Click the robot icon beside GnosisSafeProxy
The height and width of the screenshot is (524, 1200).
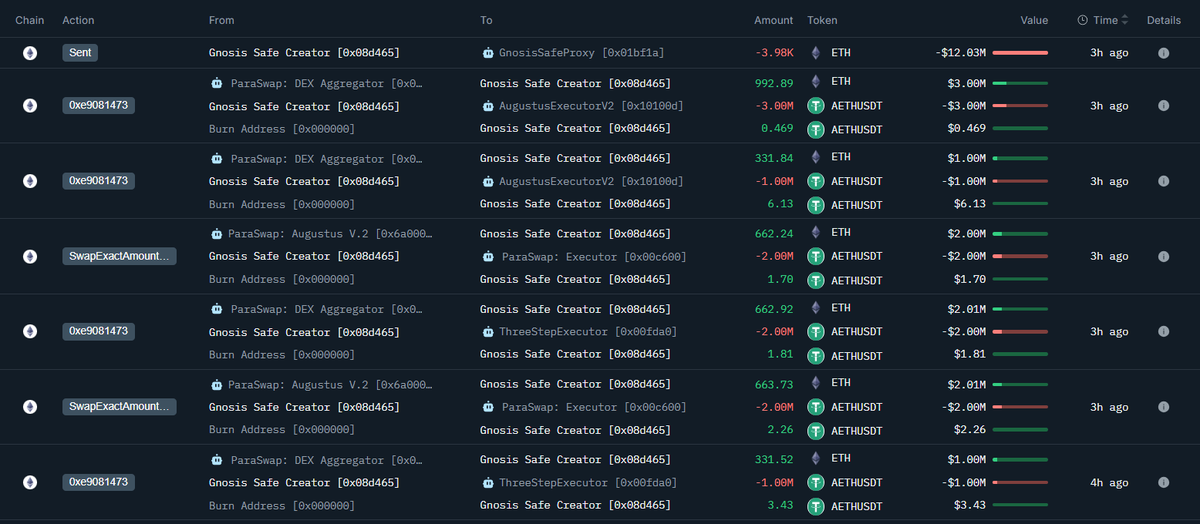point(488,53)
